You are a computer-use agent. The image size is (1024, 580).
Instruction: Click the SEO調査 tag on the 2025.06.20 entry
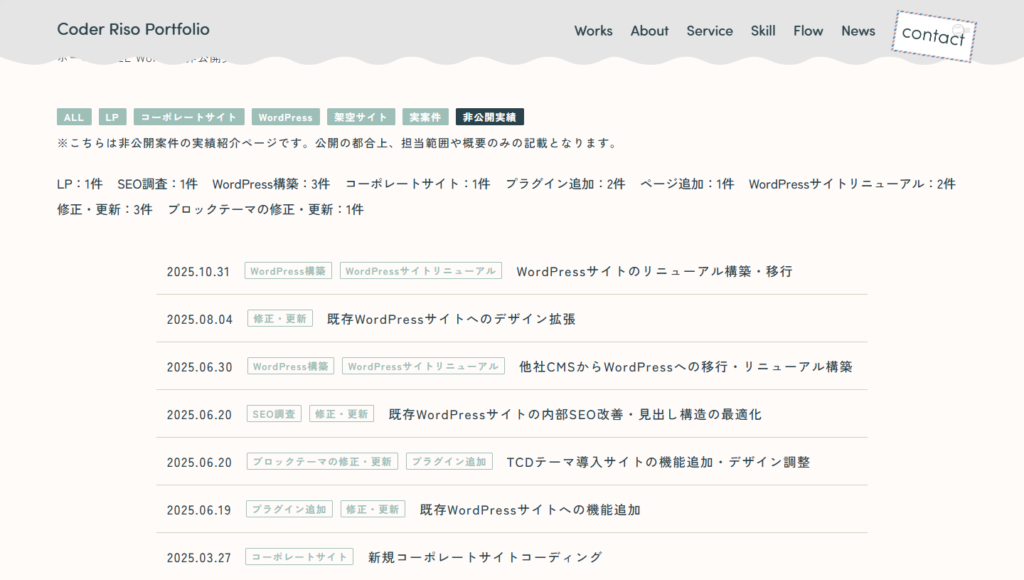pos(274,413)
